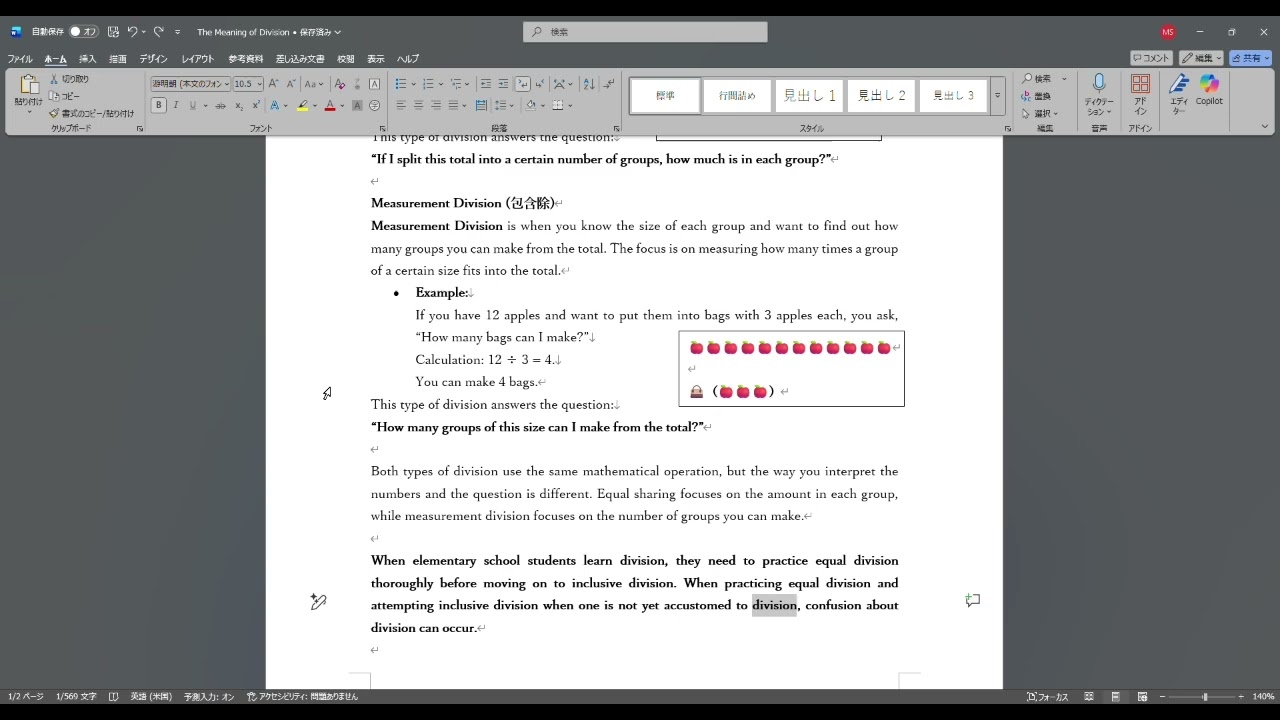Open the Editor (エディター)

(x=1179, y=94)
